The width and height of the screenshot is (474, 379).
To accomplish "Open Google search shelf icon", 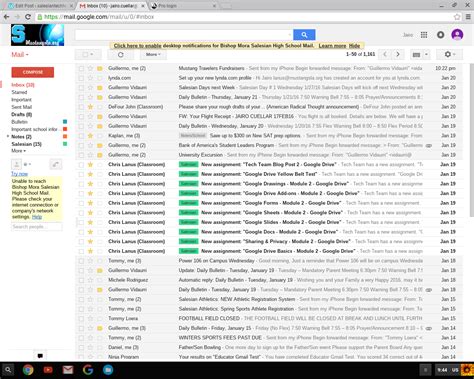I will (x=88, y=370).
